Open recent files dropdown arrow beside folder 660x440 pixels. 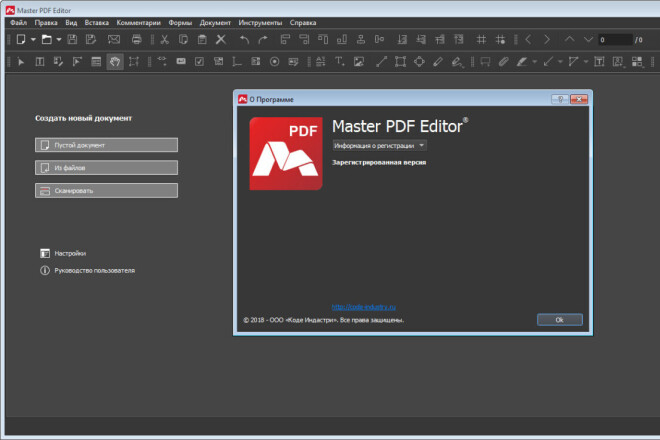(59, 40)
